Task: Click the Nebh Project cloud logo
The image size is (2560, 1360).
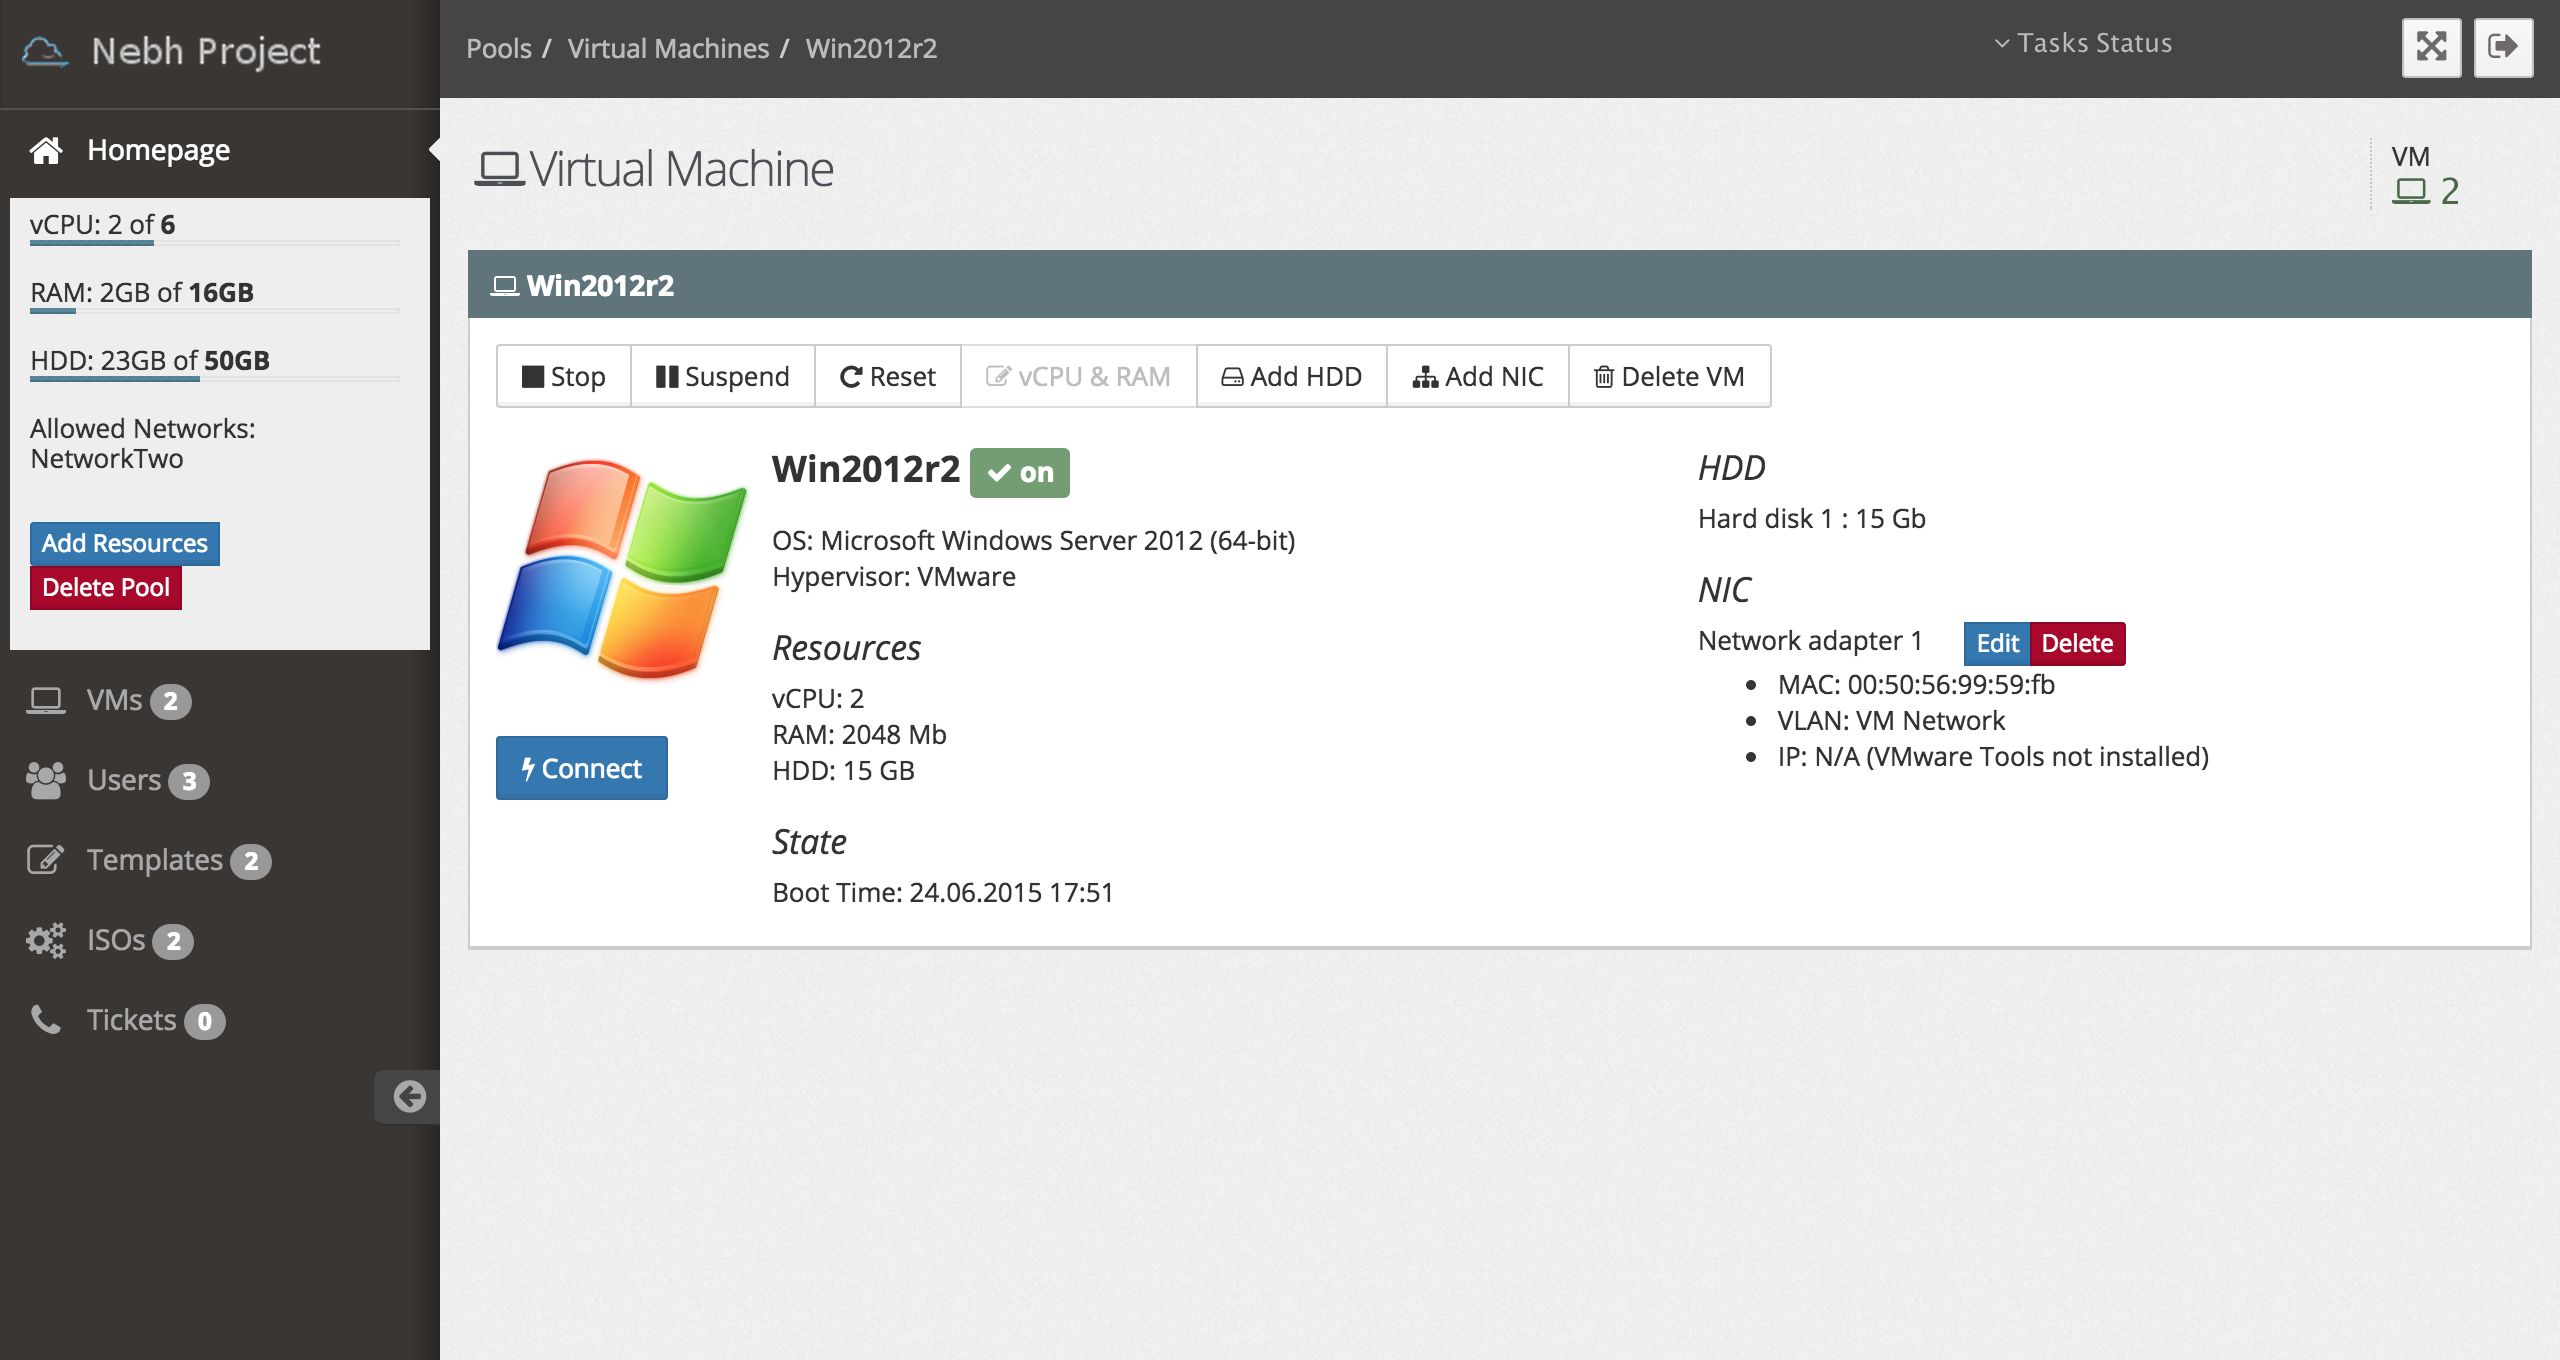Action: click(45, 51)
